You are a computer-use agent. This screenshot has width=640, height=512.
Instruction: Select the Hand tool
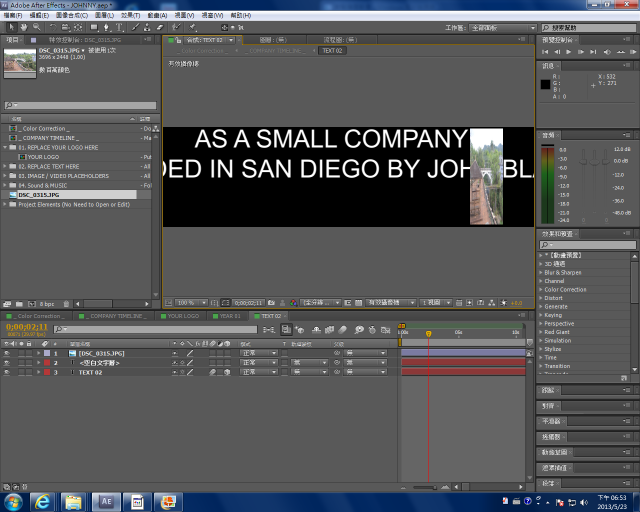click(24, 27)
